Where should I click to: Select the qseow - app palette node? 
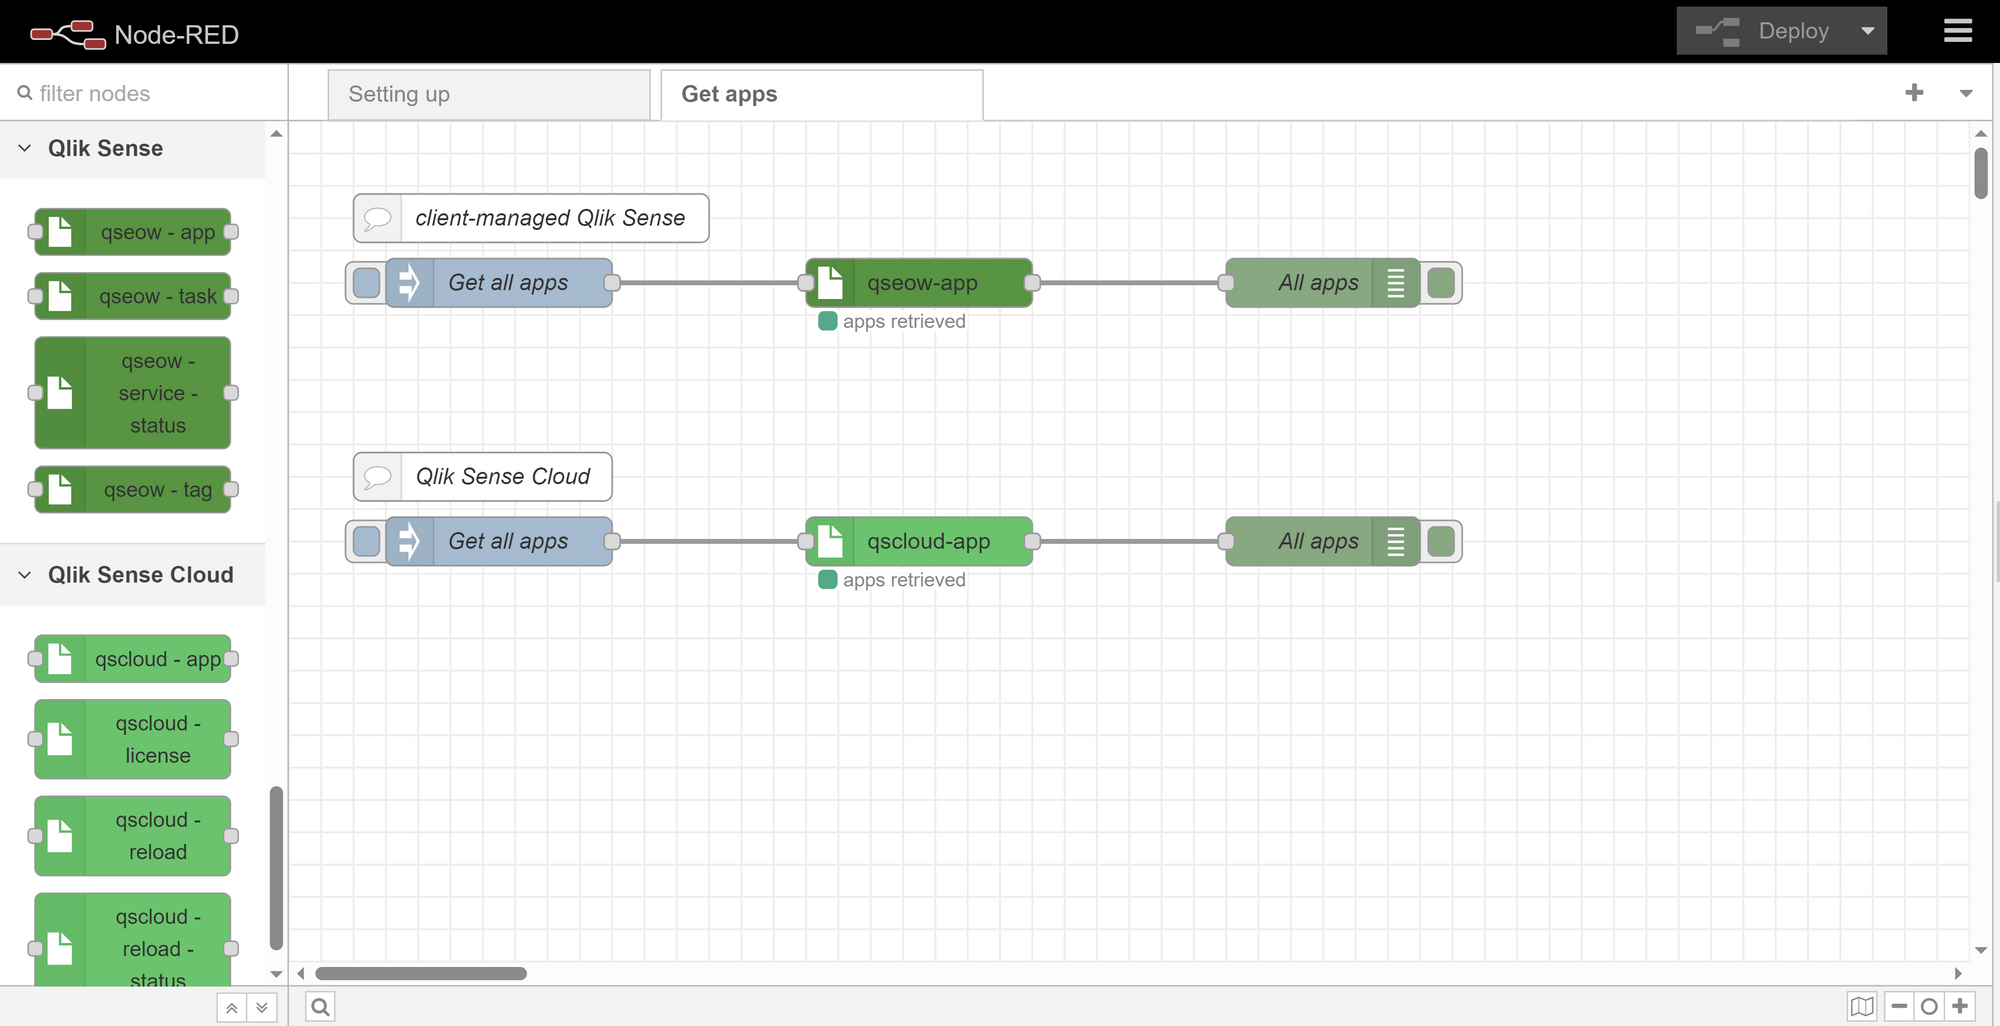click(x=132, y=232)
